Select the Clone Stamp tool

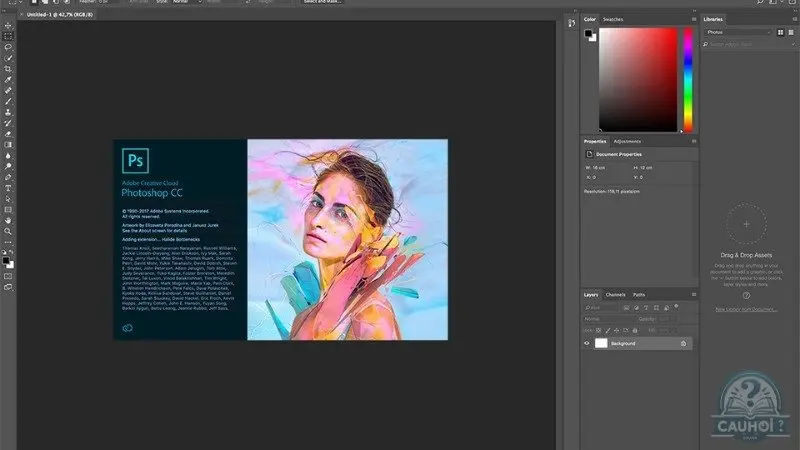[8, 112]
